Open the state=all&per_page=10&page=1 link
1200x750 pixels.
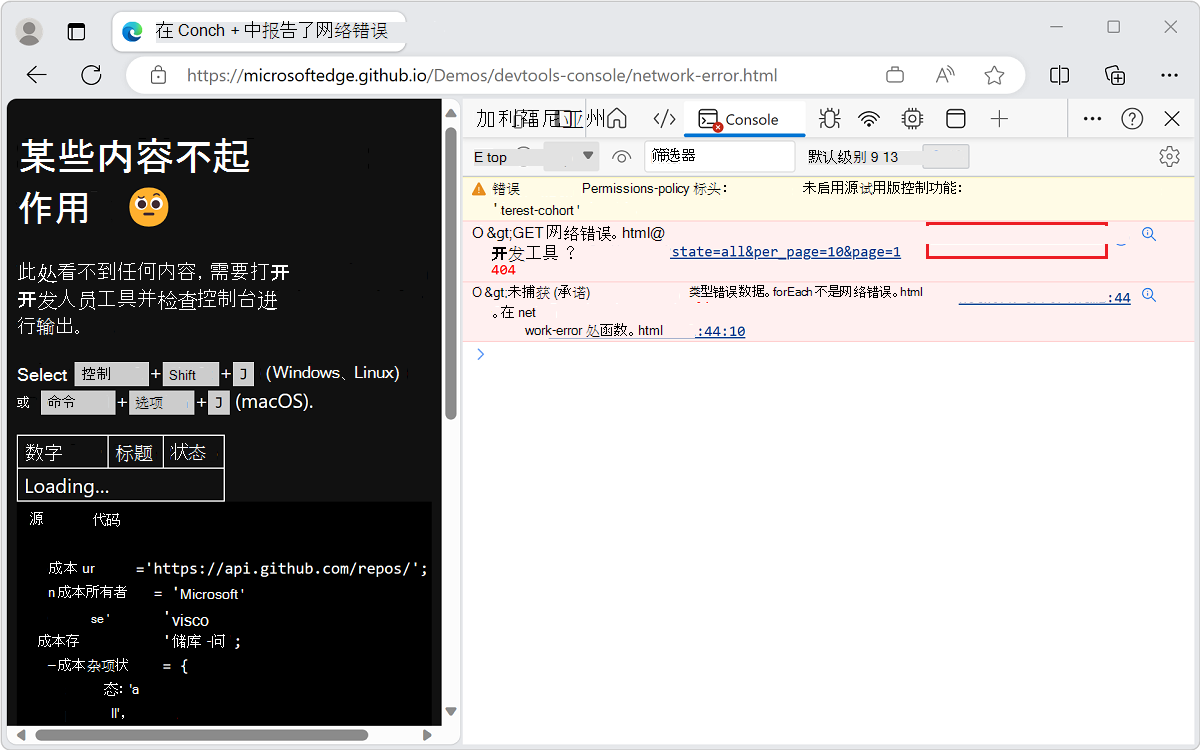click(786, 252)
